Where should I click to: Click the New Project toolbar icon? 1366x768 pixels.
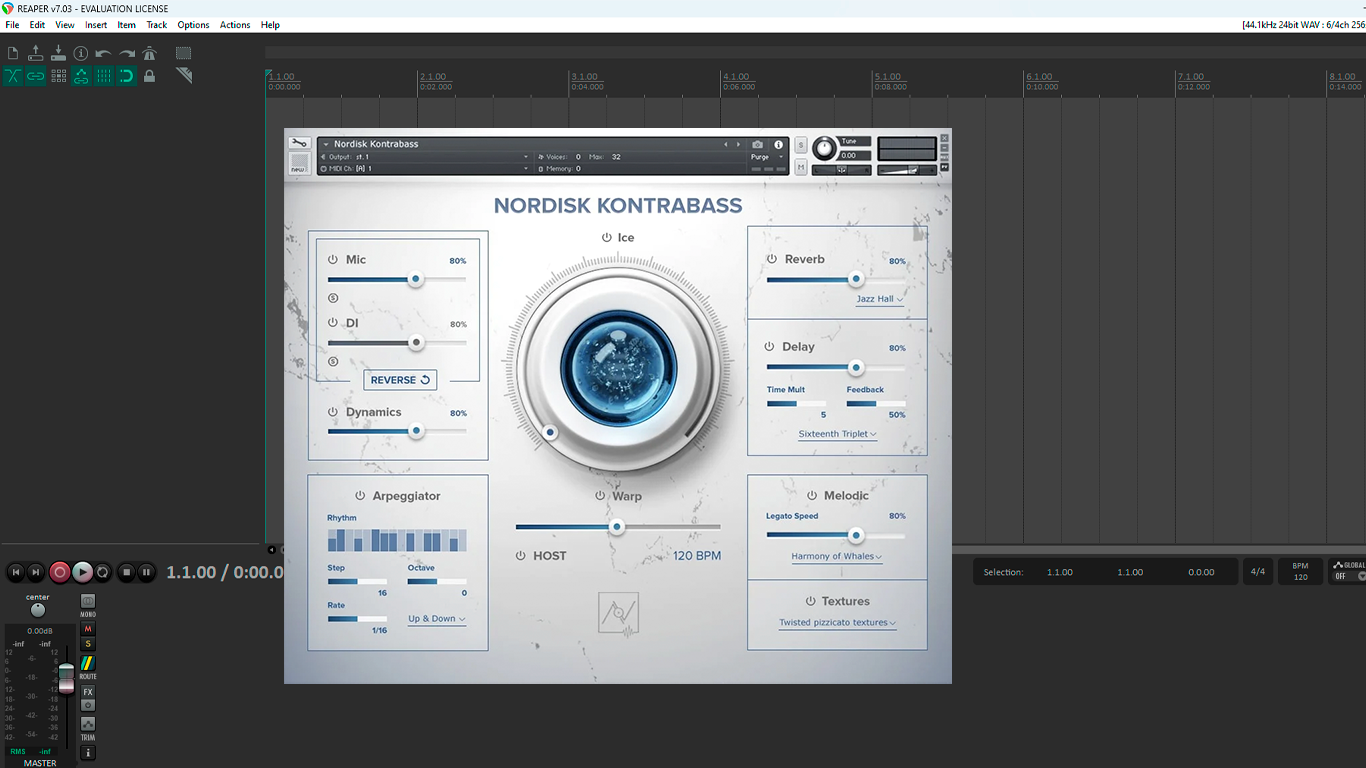[x=13, y=53]
